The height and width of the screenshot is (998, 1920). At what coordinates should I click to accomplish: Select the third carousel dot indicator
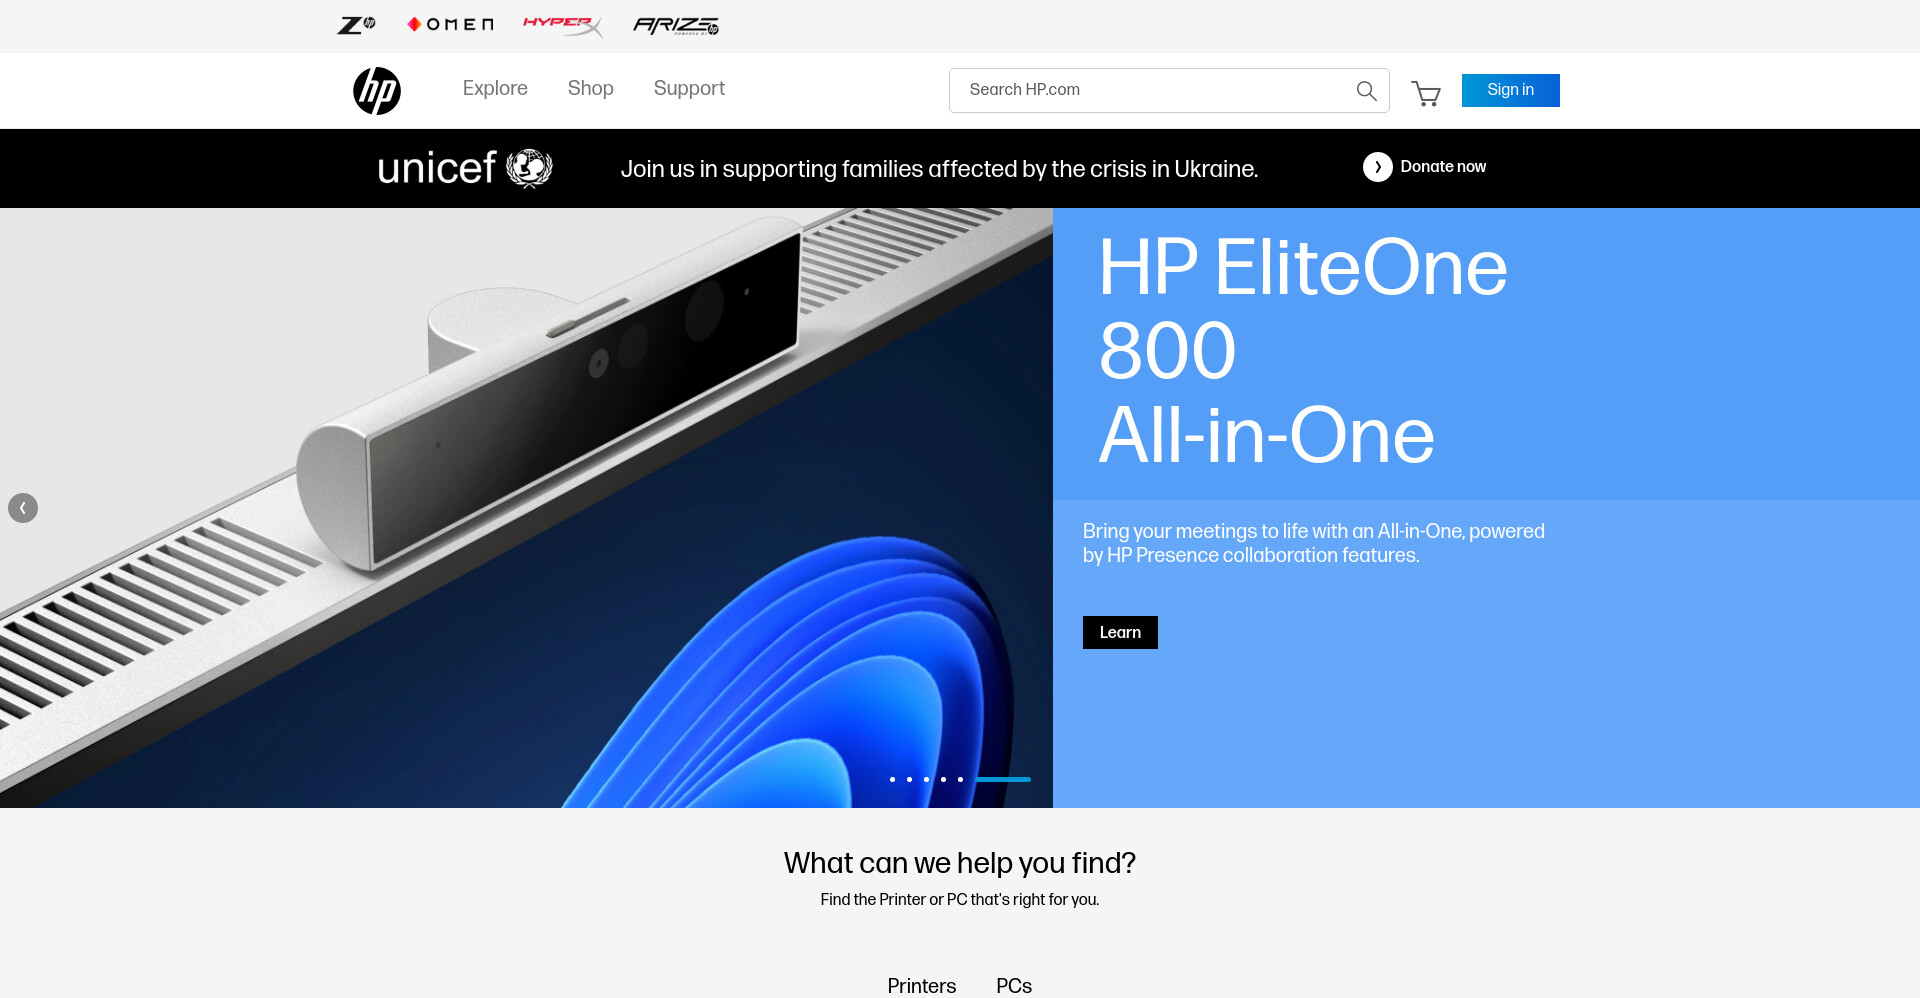(926, 779)
